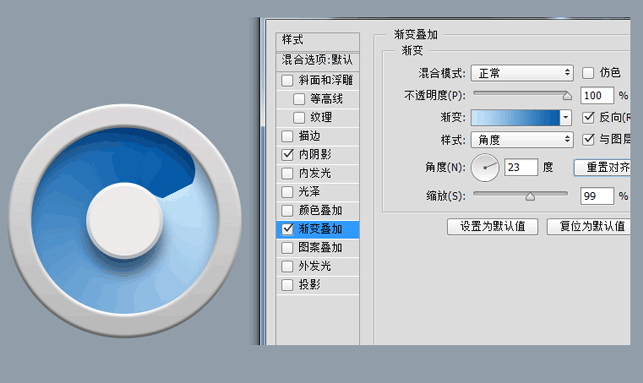The height and width of the screenshot is (383, 643).
Task: Select the 投影 list entry label
Action: pyautogui.click(x=309, y=285)
